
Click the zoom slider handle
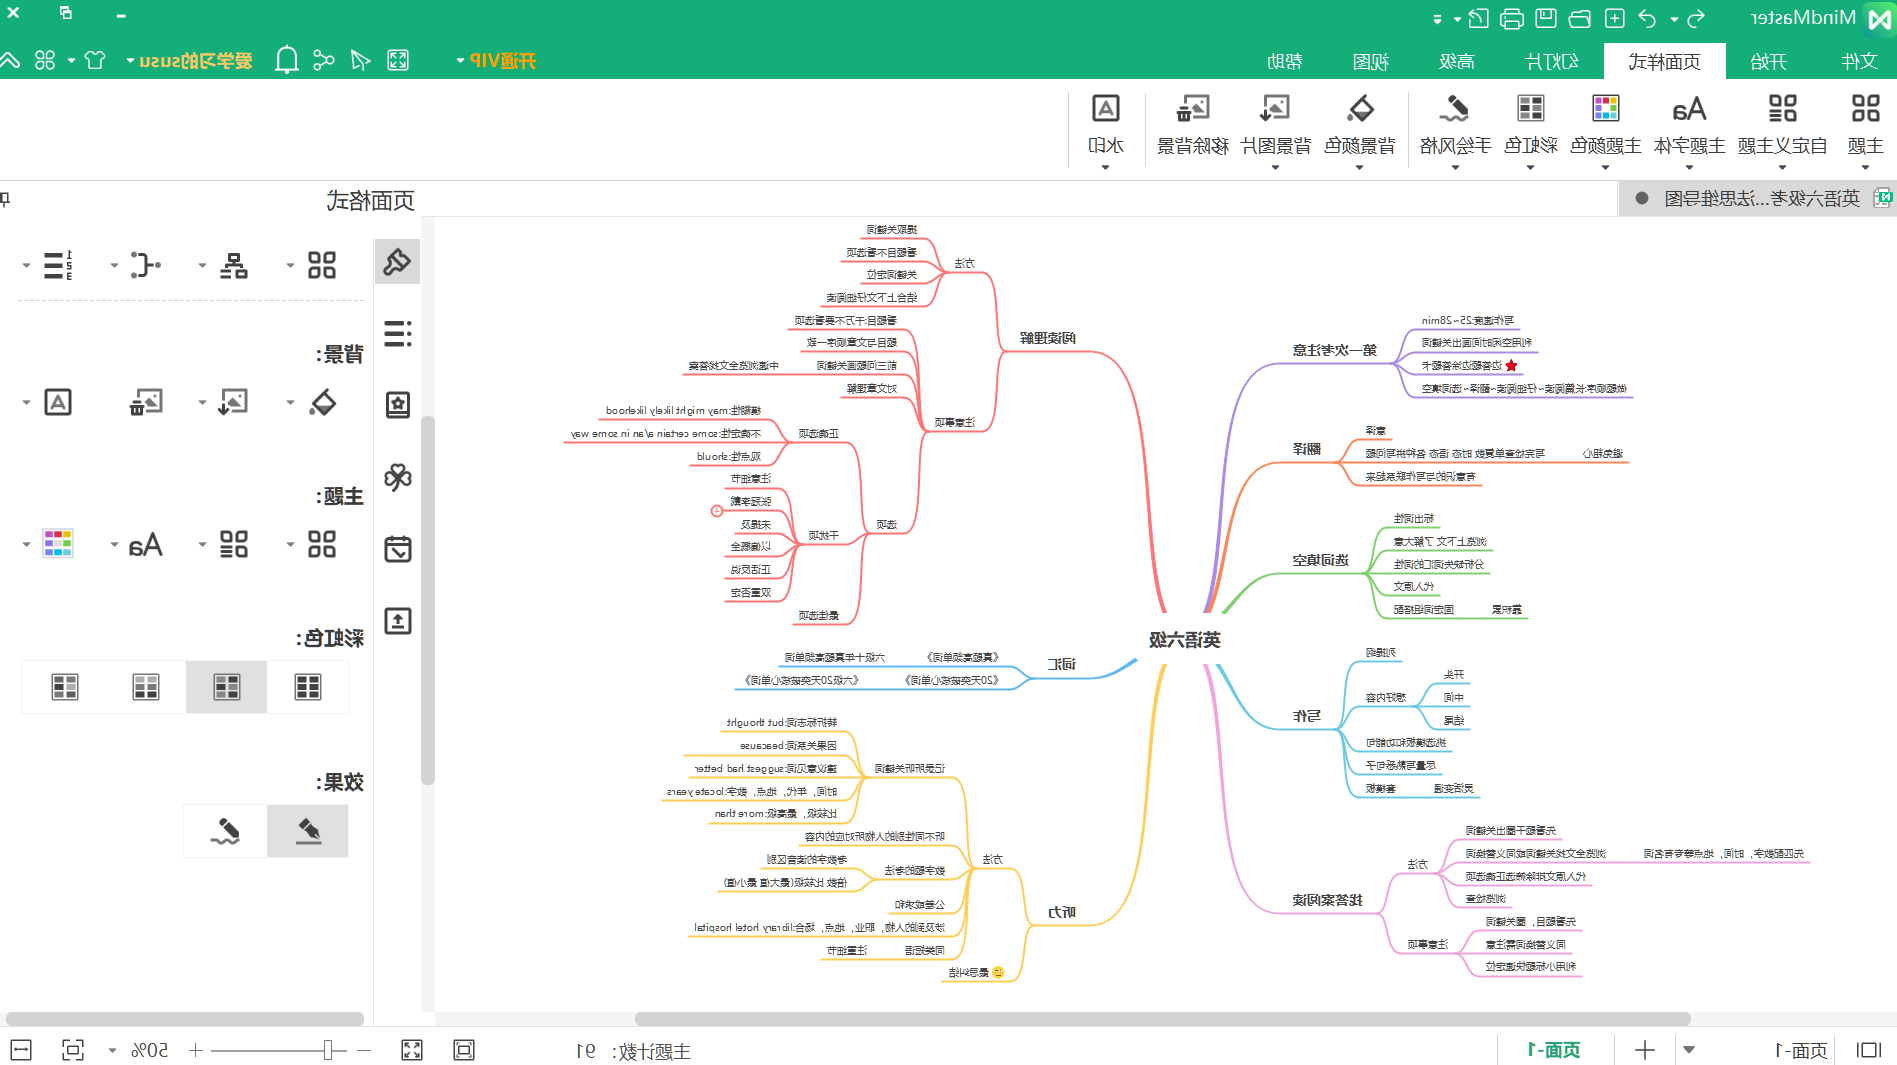point(328,1050)
